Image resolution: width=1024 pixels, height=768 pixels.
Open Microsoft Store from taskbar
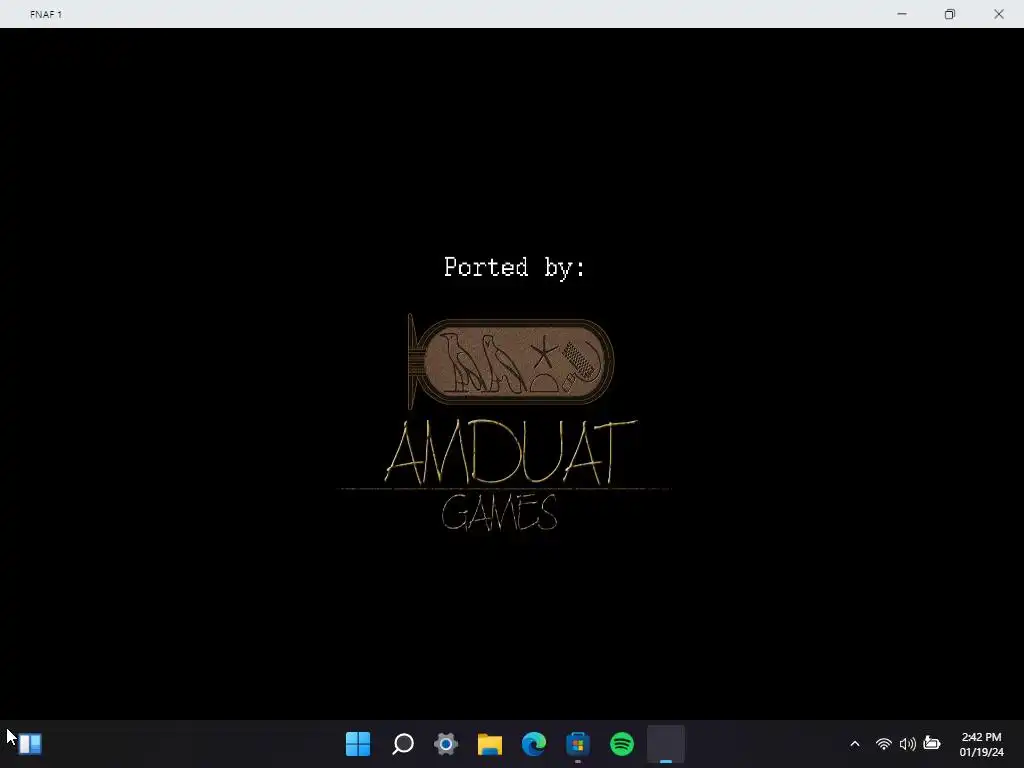point(577,743)
